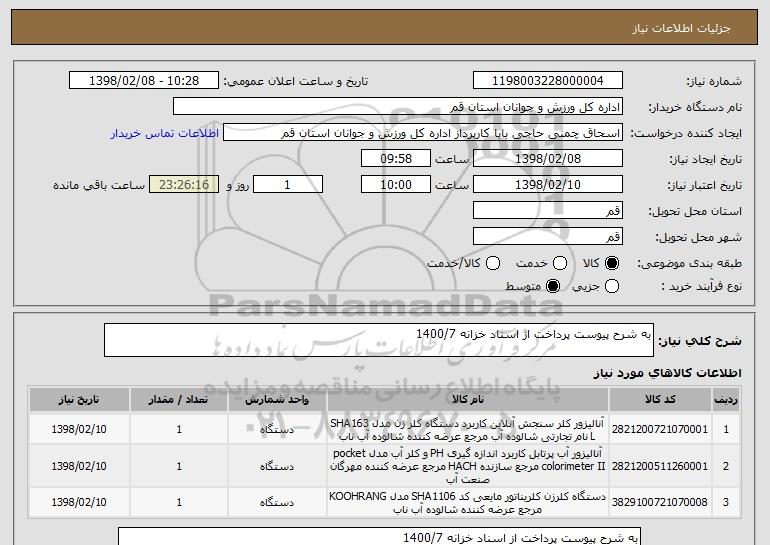
Task: Click the need number field 1198003228000004
Action: (x=548, y=81)
